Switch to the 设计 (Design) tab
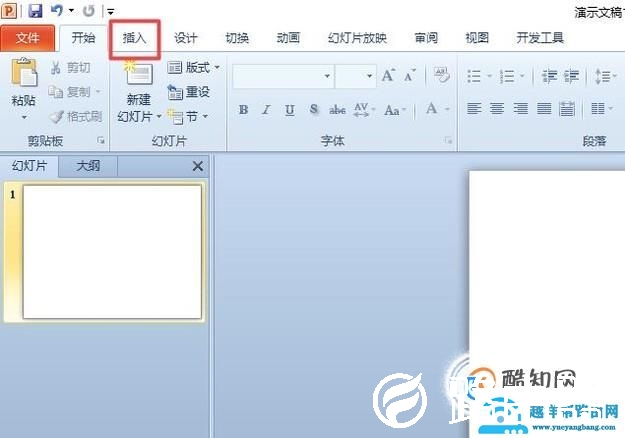The width and height of the screenshot is (625, 438). click(x=186, y=38)
